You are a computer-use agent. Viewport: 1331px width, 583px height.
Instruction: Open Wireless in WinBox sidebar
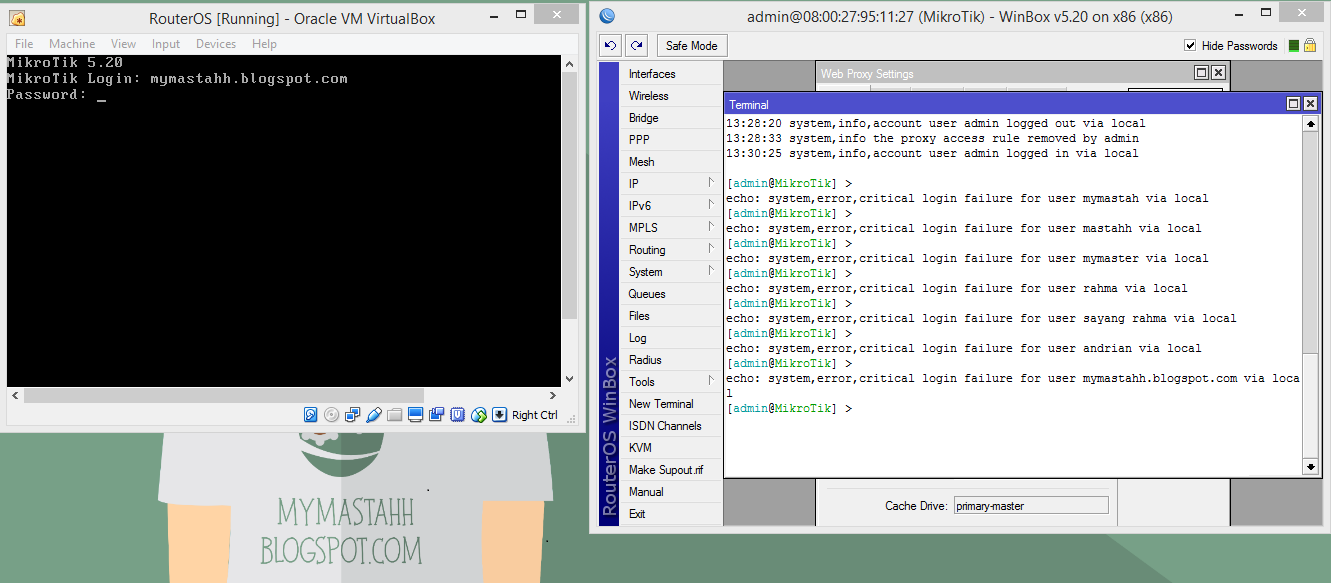[671, 96]
